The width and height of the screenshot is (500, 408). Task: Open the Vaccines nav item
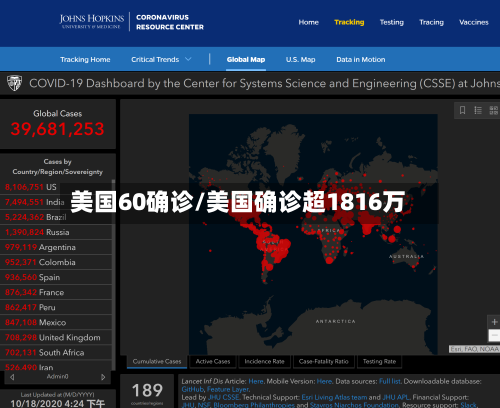pos(474,22)
